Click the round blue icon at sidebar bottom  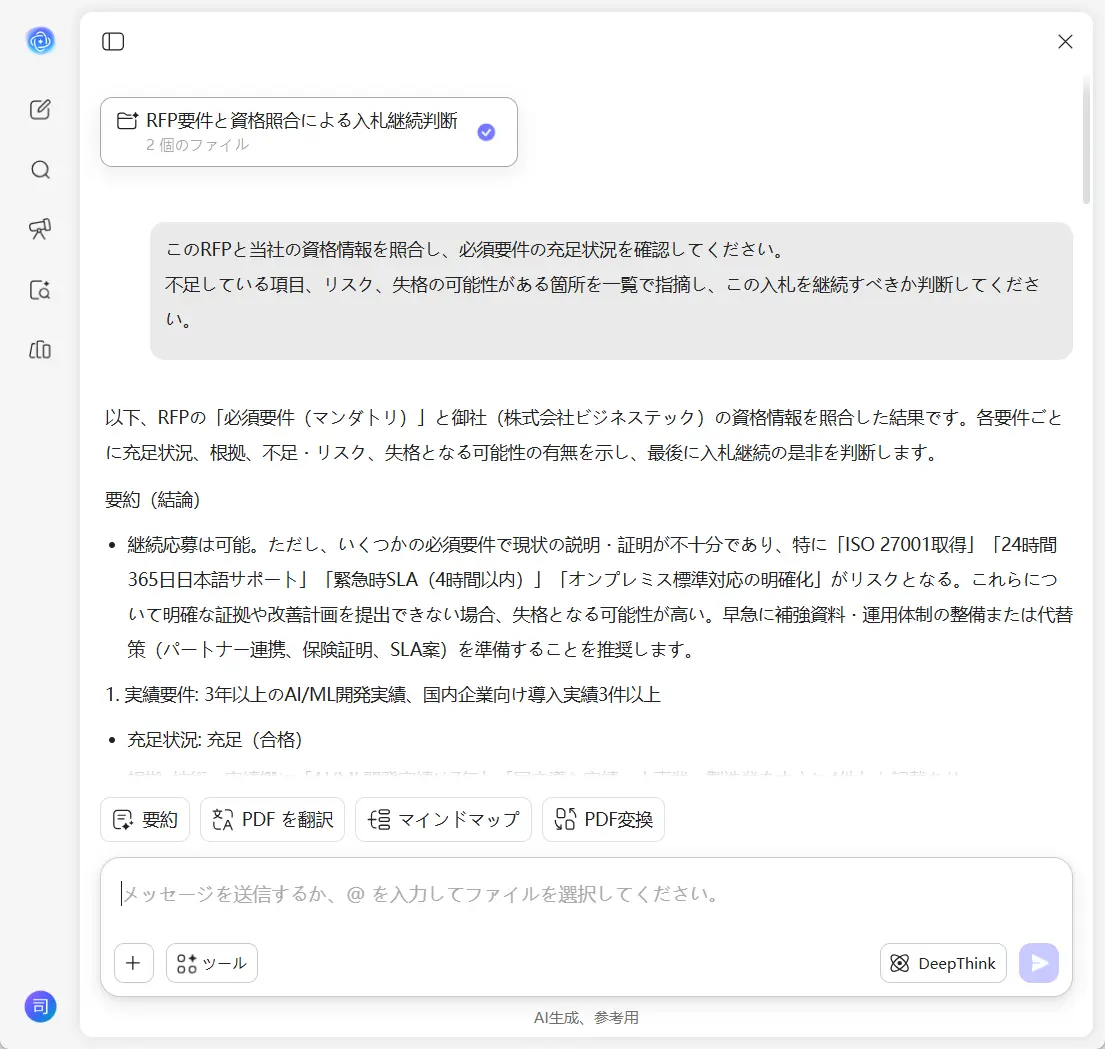[40, 1006]
